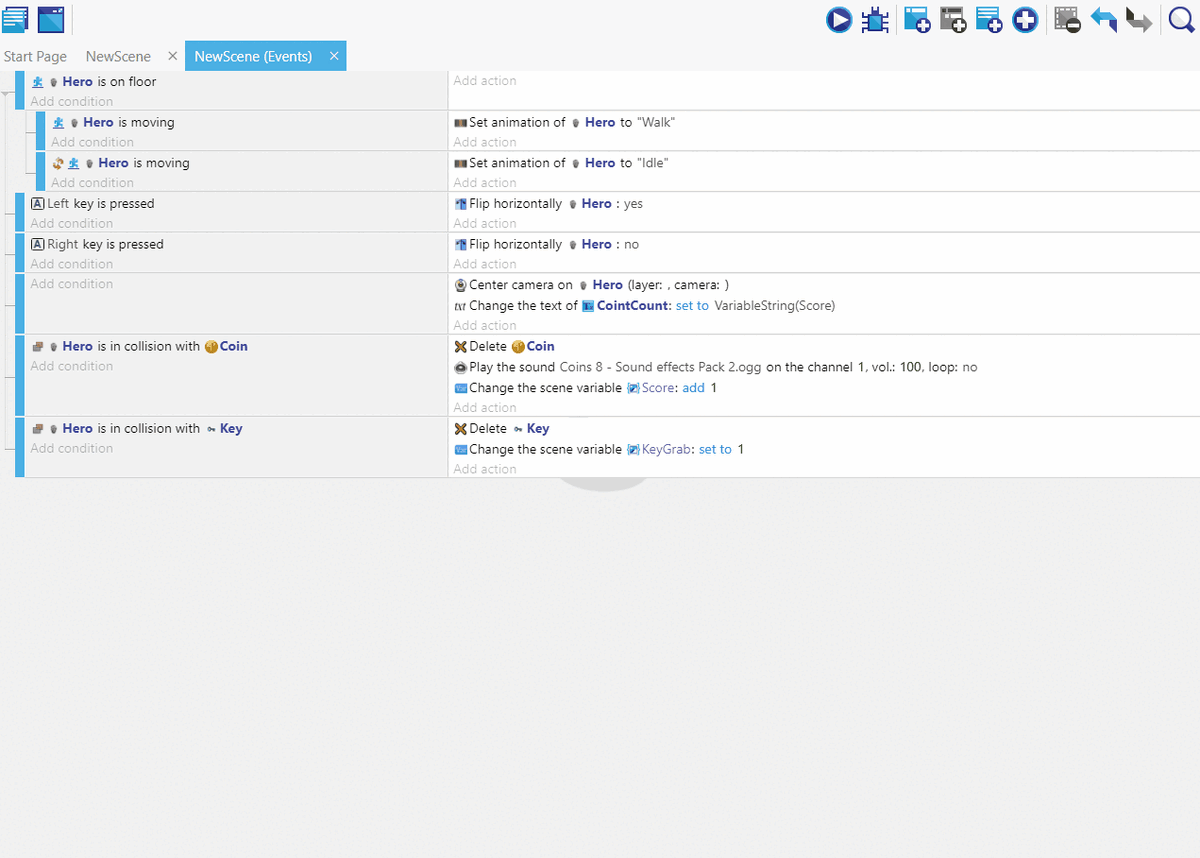The height and width of the screenshot is (858, 1200).
Task: Click the platformer icon on "Hero is on floor"
Action: [38, 82]
